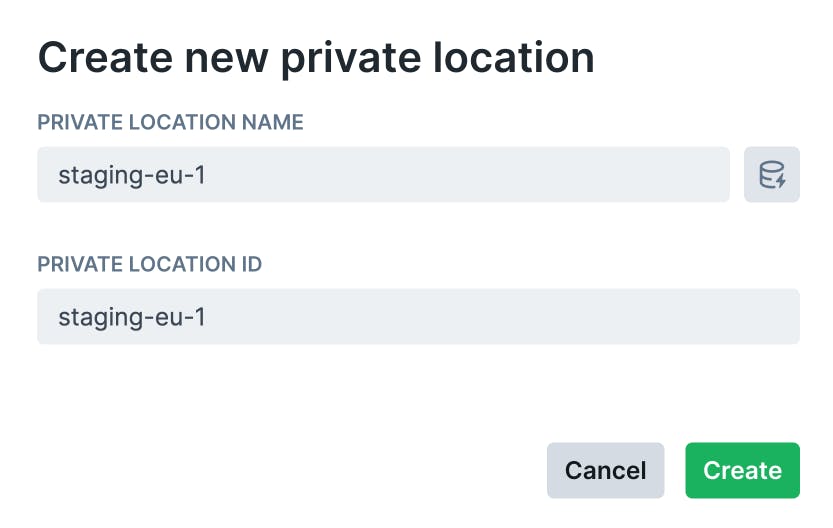Focus the Private Location ID input
The image size is (833, 528).
(418, 317)
